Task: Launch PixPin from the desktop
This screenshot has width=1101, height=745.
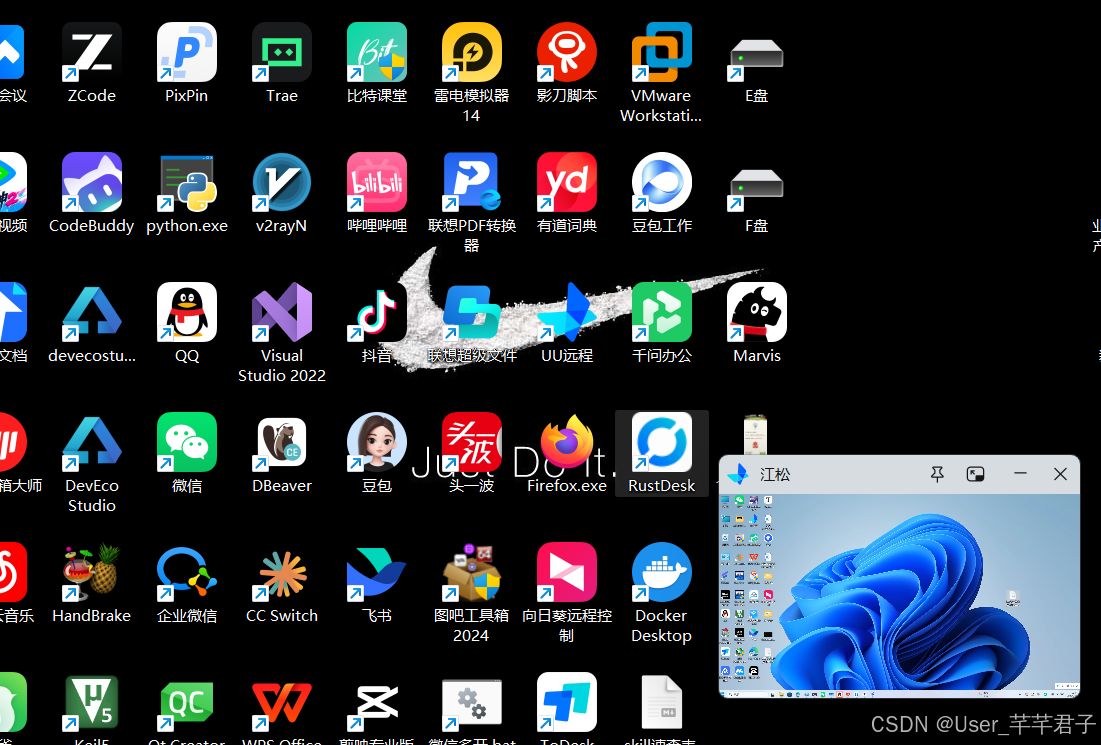Action: coord(187,52)
